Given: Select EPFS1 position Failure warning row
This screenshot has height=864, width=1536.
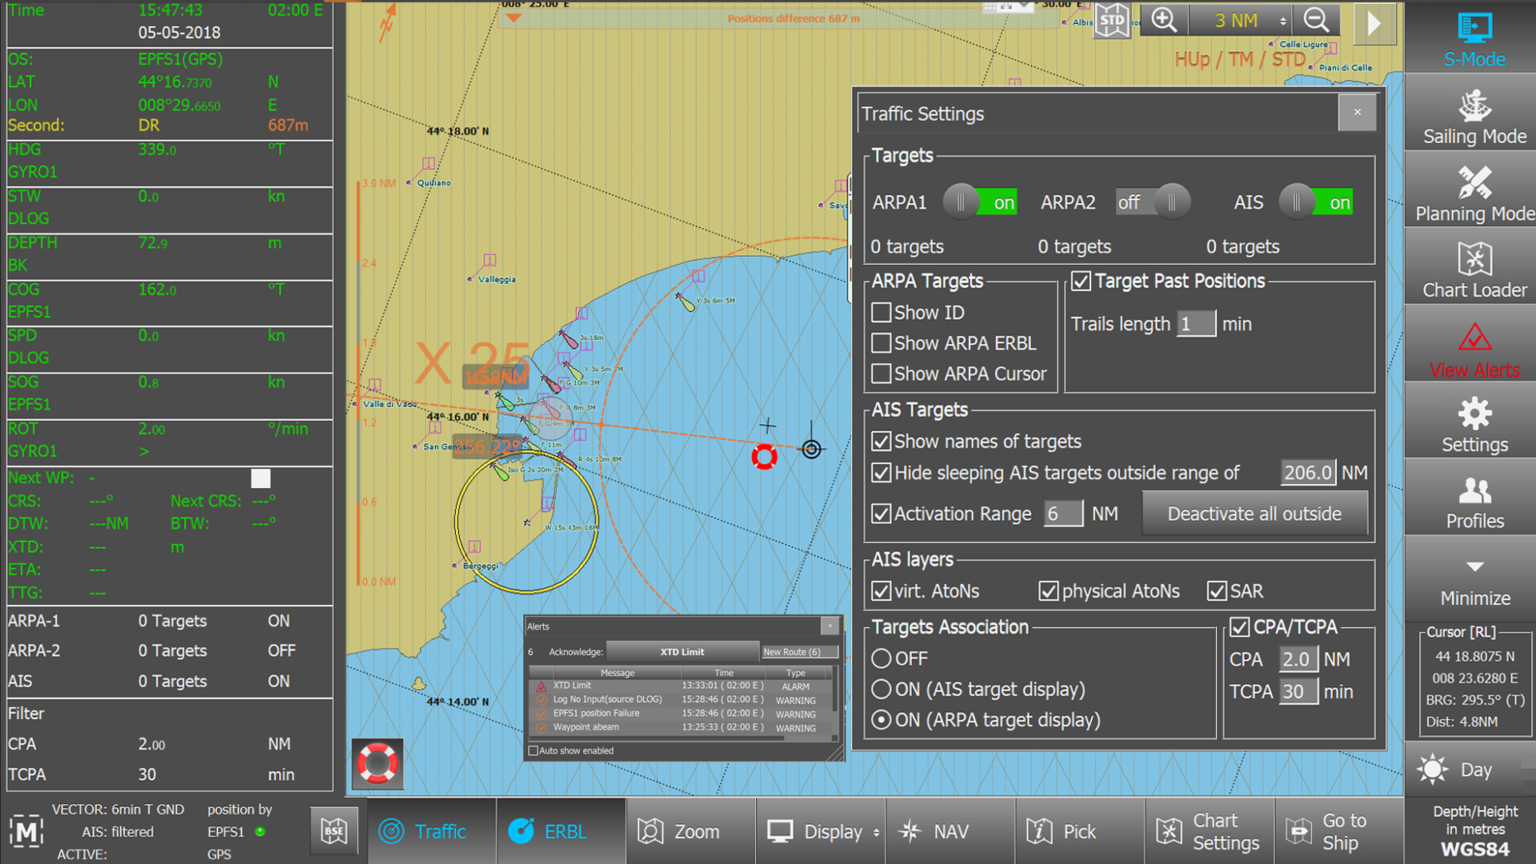Looking at the screenshot, I should tap(680, 714).
